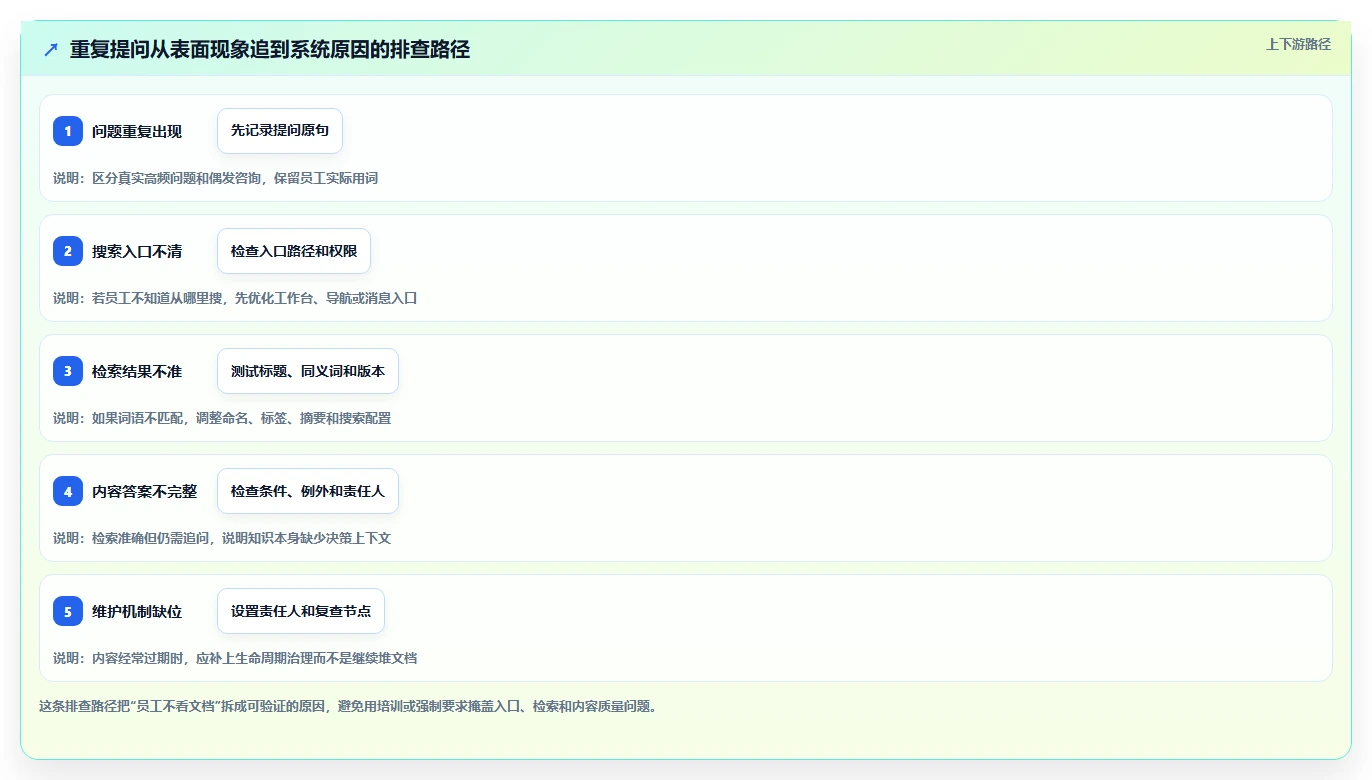
Task: Click step number 3 badge
Action: point(68,371)
